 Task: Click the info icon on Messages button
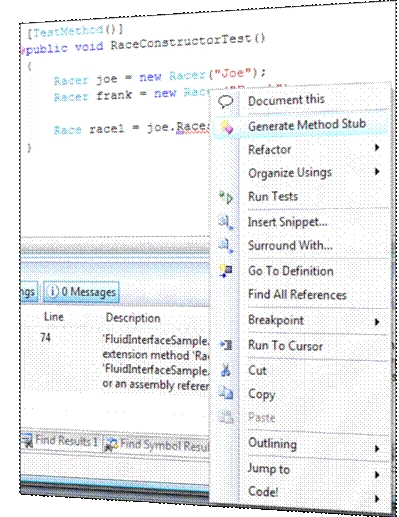coord(53,292)
